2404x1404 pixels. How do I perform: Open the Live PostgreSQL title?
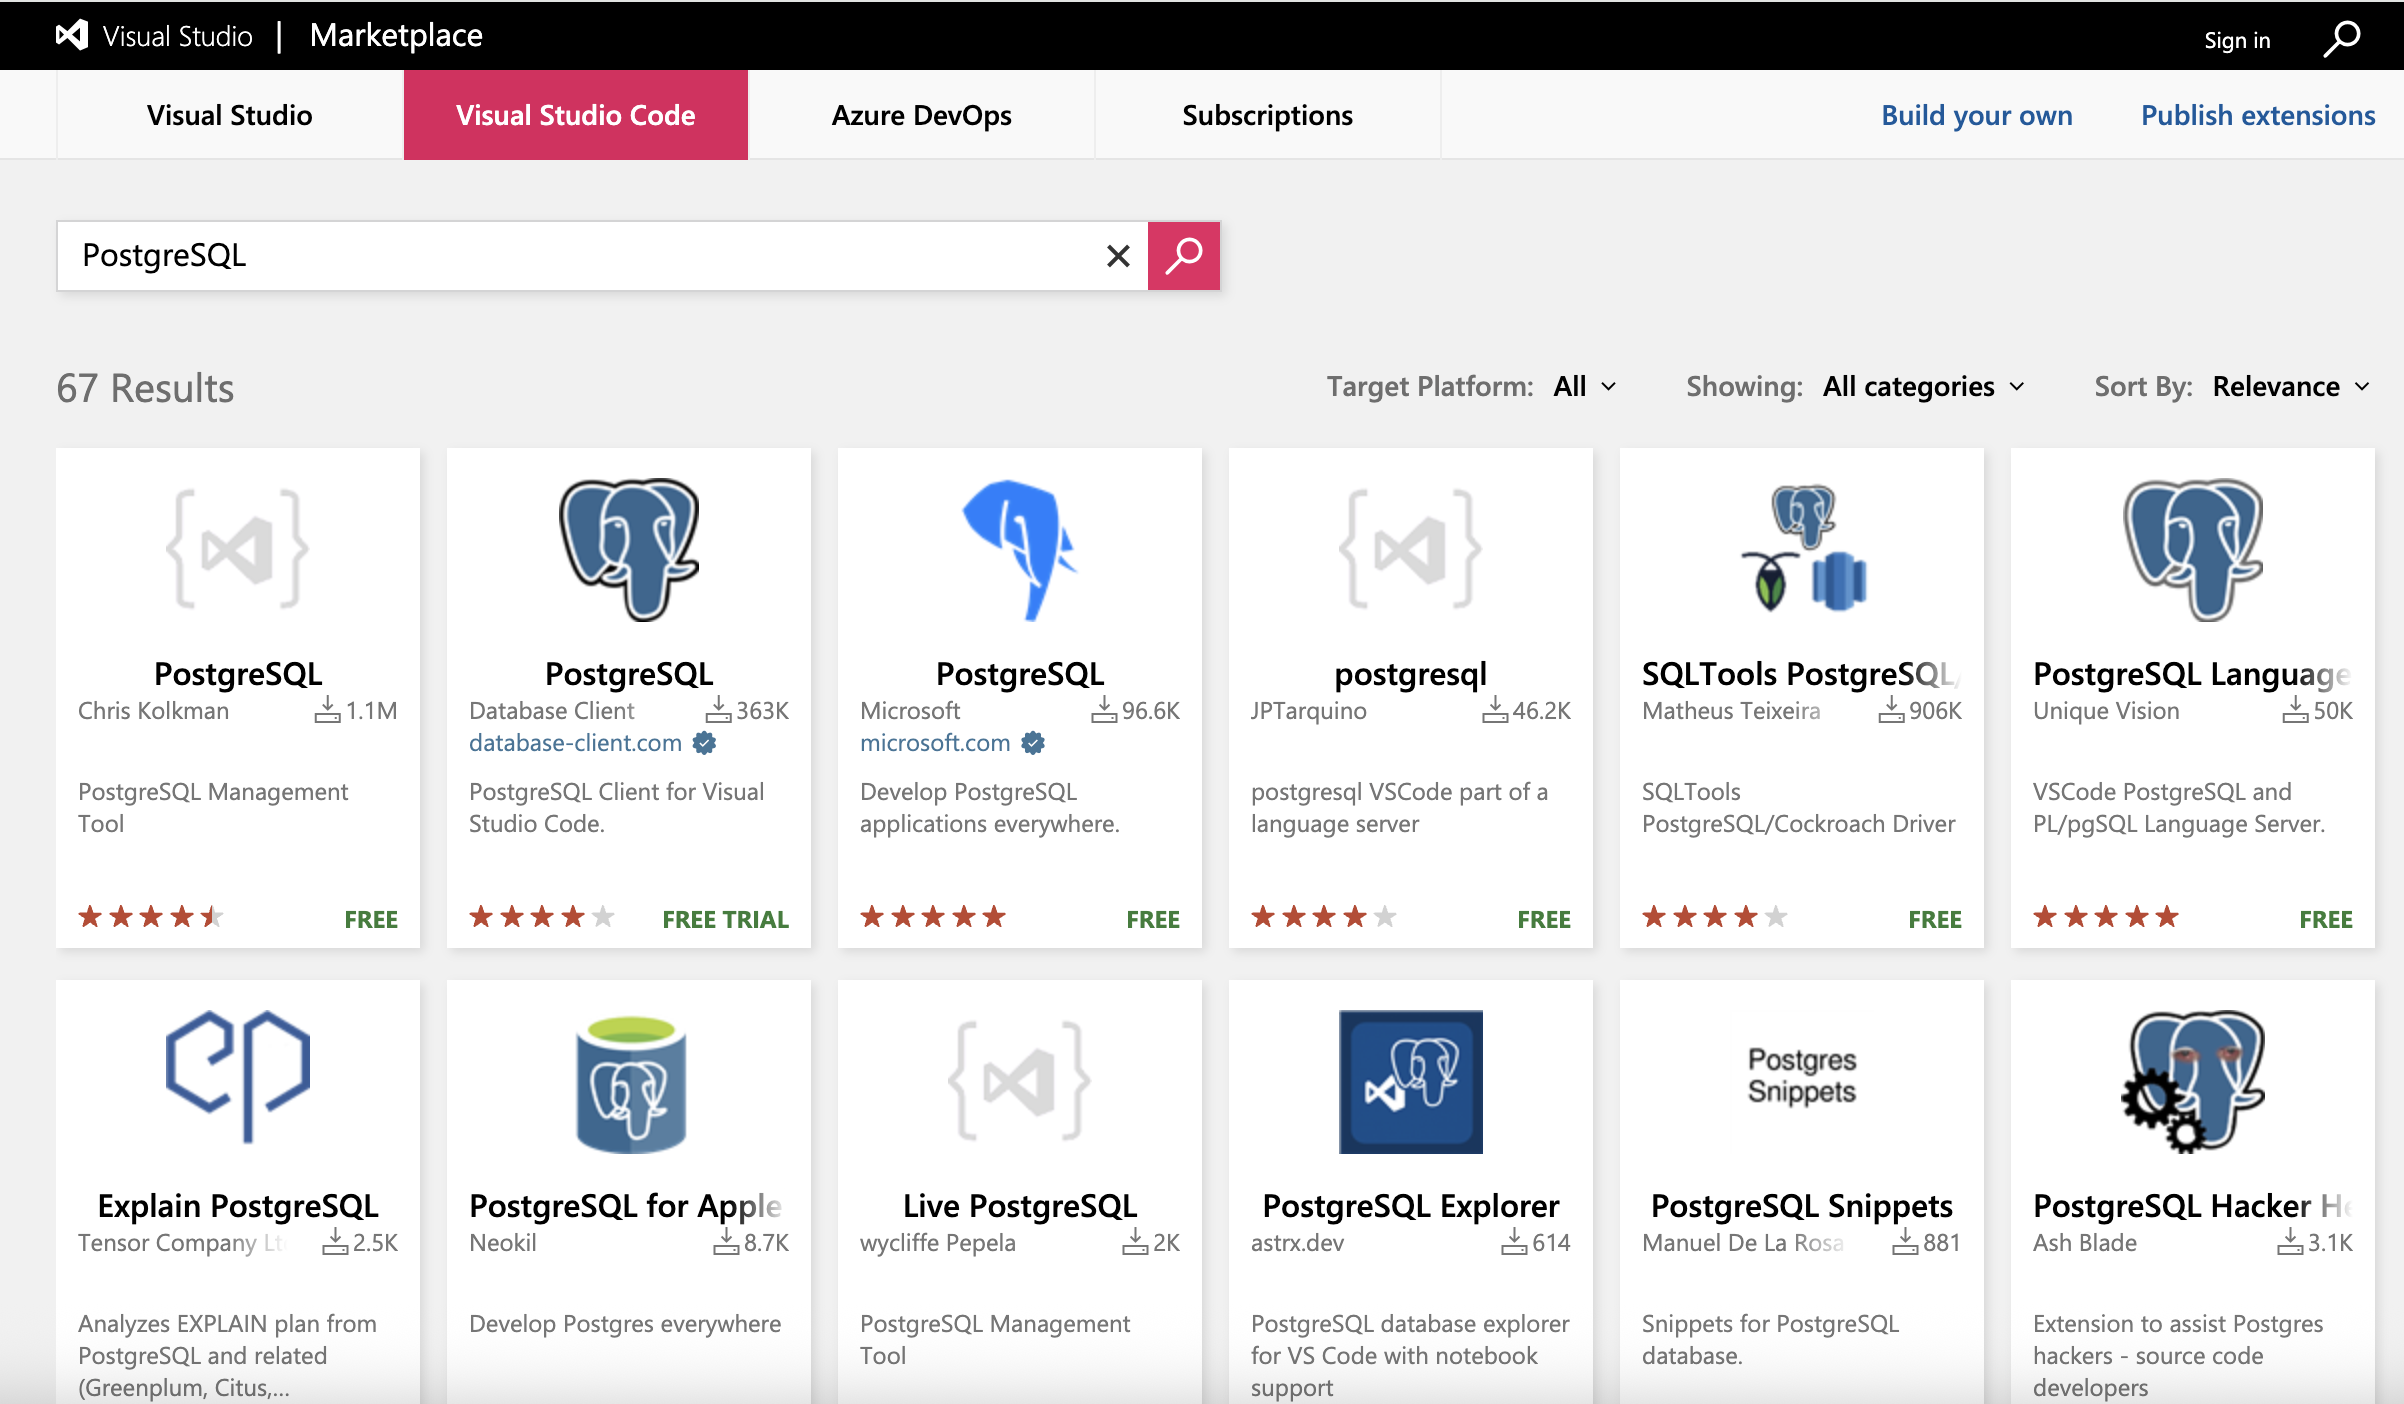(x=1020, y=1206)
